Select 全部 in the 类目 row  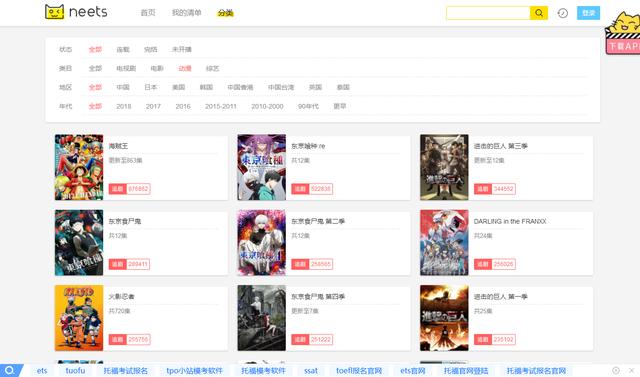click(95, 68)
